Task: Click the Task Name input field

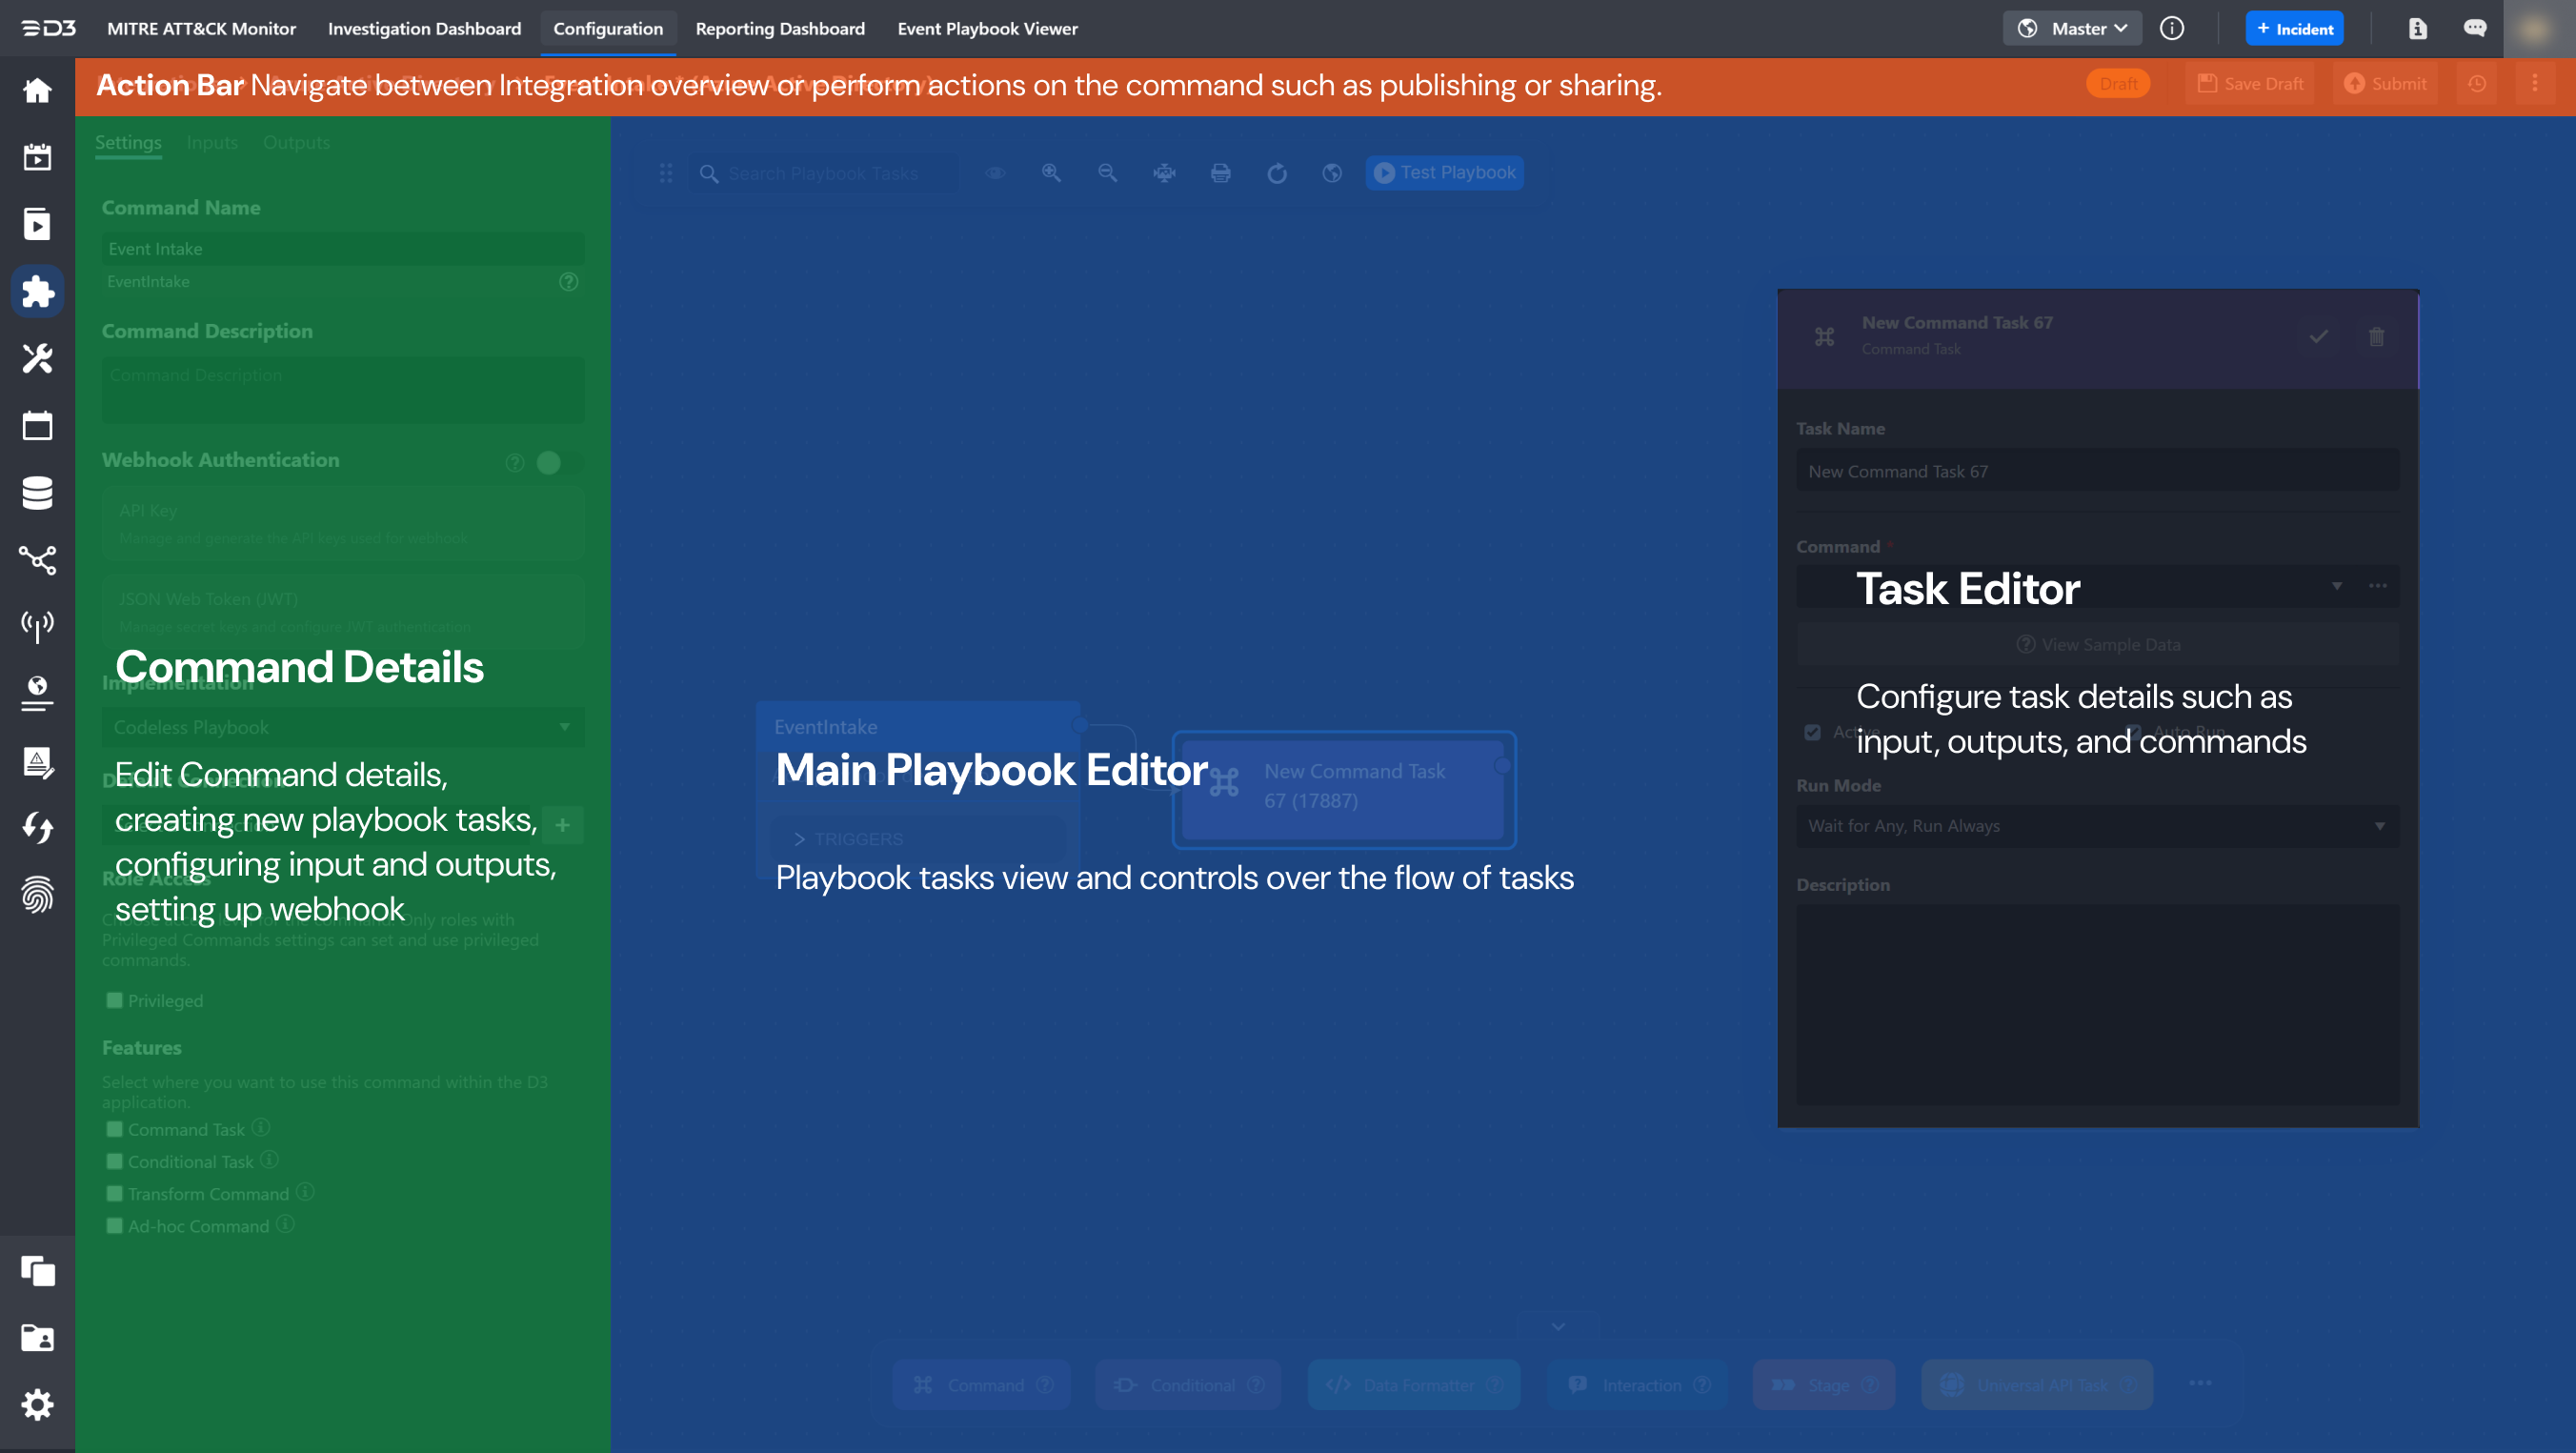Action: [x=2096, y=471]
